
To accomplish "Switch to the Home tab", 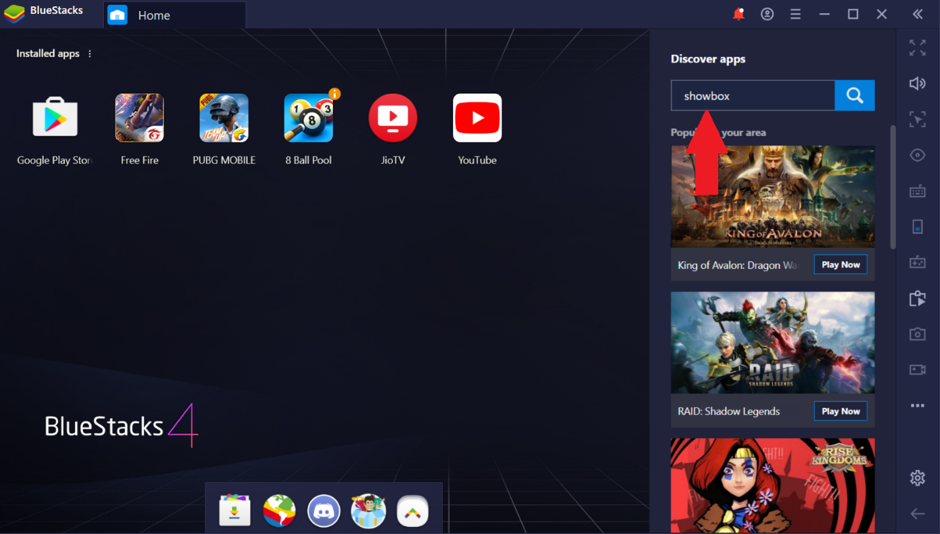I will pyautogui.click(x=153, y=15).
